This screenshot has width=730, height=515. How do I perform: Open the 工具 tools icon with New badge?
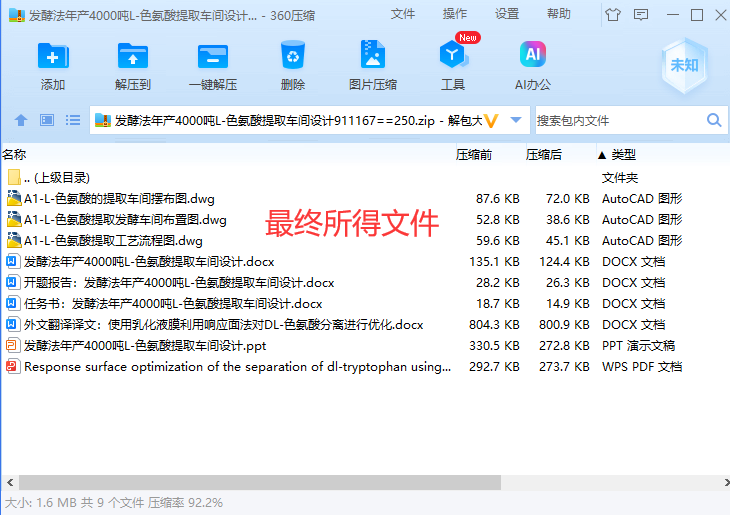tap(453, 54)
